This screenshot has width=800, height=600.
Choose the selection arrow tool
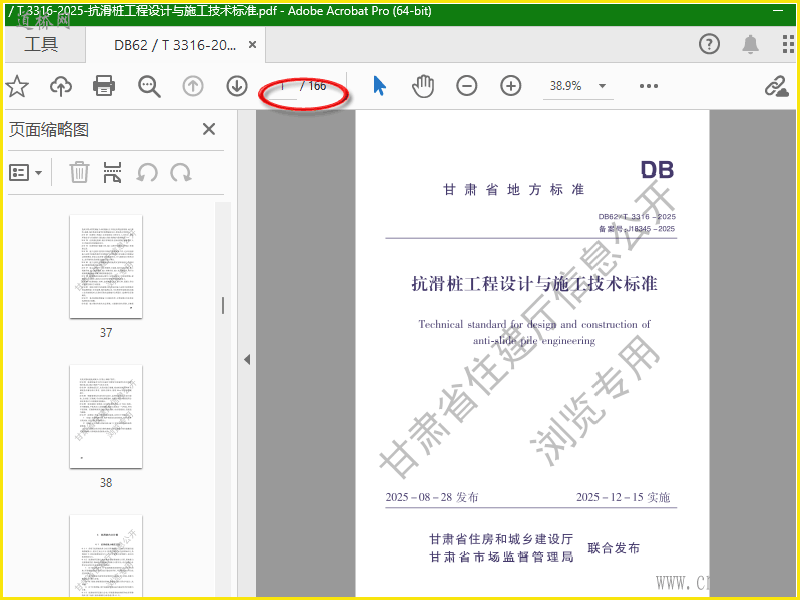[379, 86]
